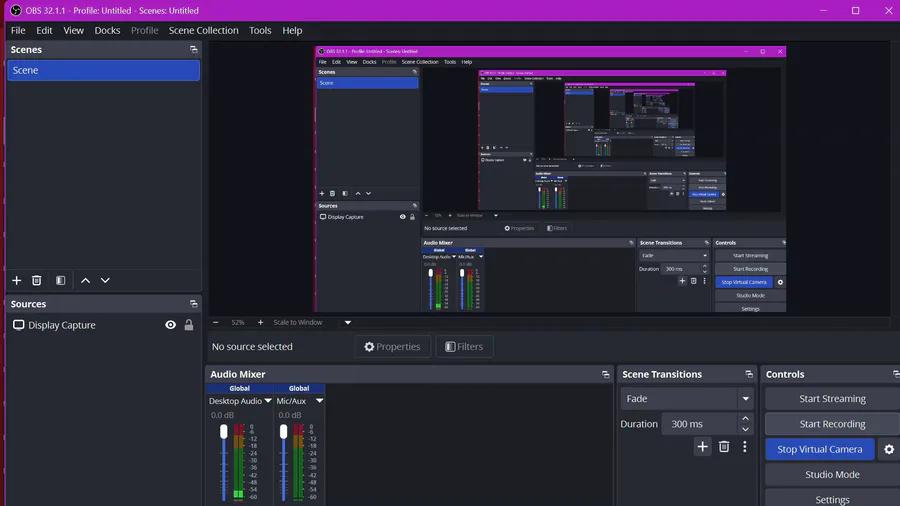Pop out the Audio Mixer dock
The image size is (900, 506).
click(x=606, y=374)
